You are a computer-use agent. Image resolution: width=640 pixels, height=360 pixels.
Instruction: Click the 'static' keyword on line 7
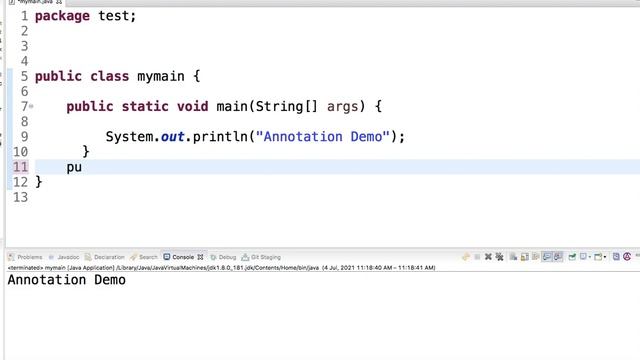[145, 107]
